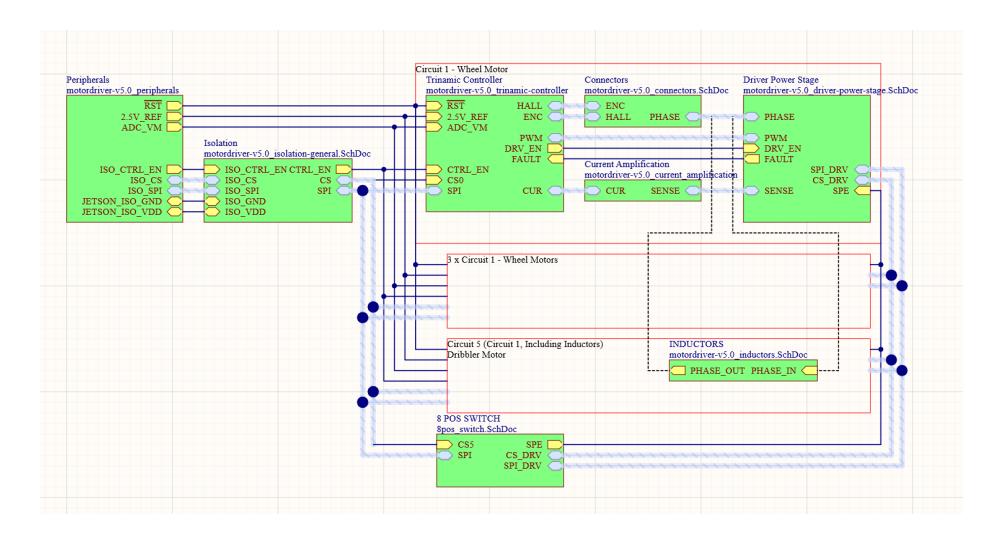The width and height of the screenshot is (994, 533).
Task: Select the "INDUCTORS" sheet title
Action: tap(696, 344)
